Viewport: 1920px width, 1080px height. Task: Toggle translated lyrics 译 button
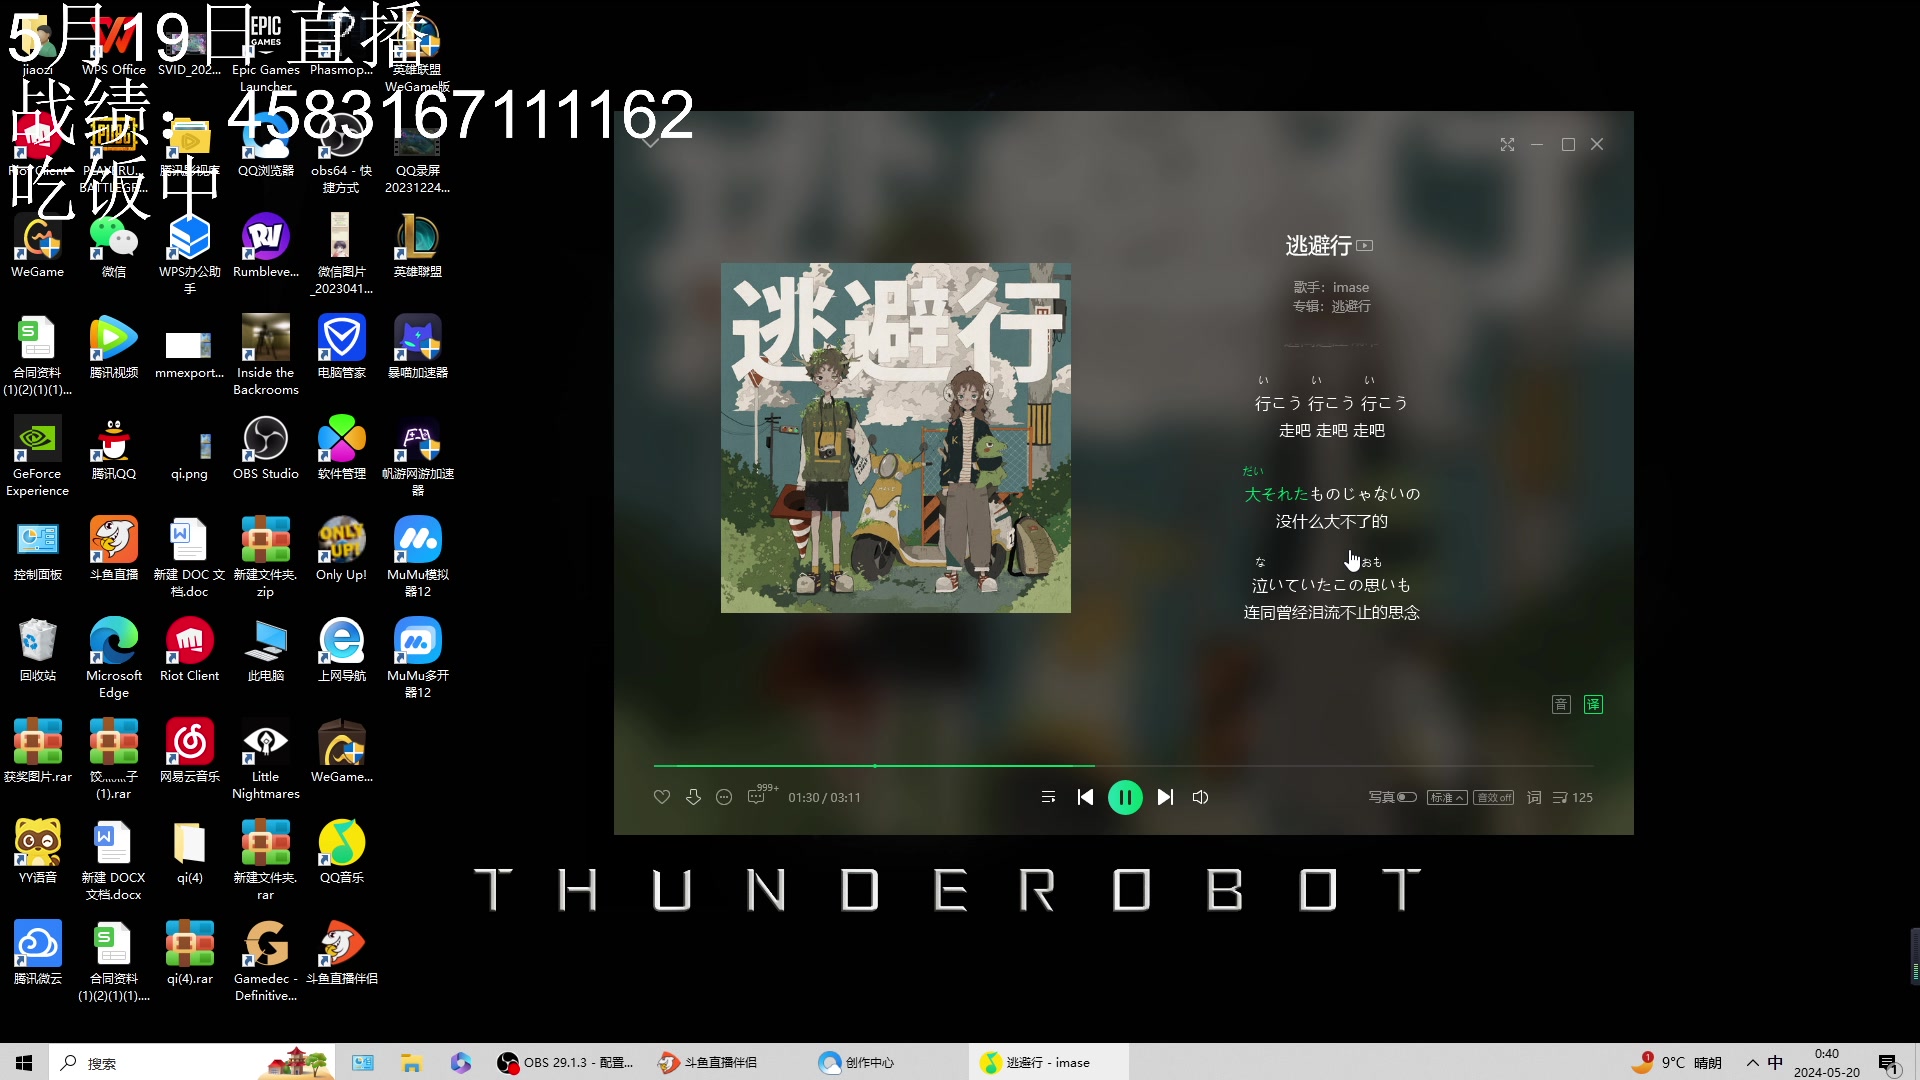click(x=1593, y=705)
